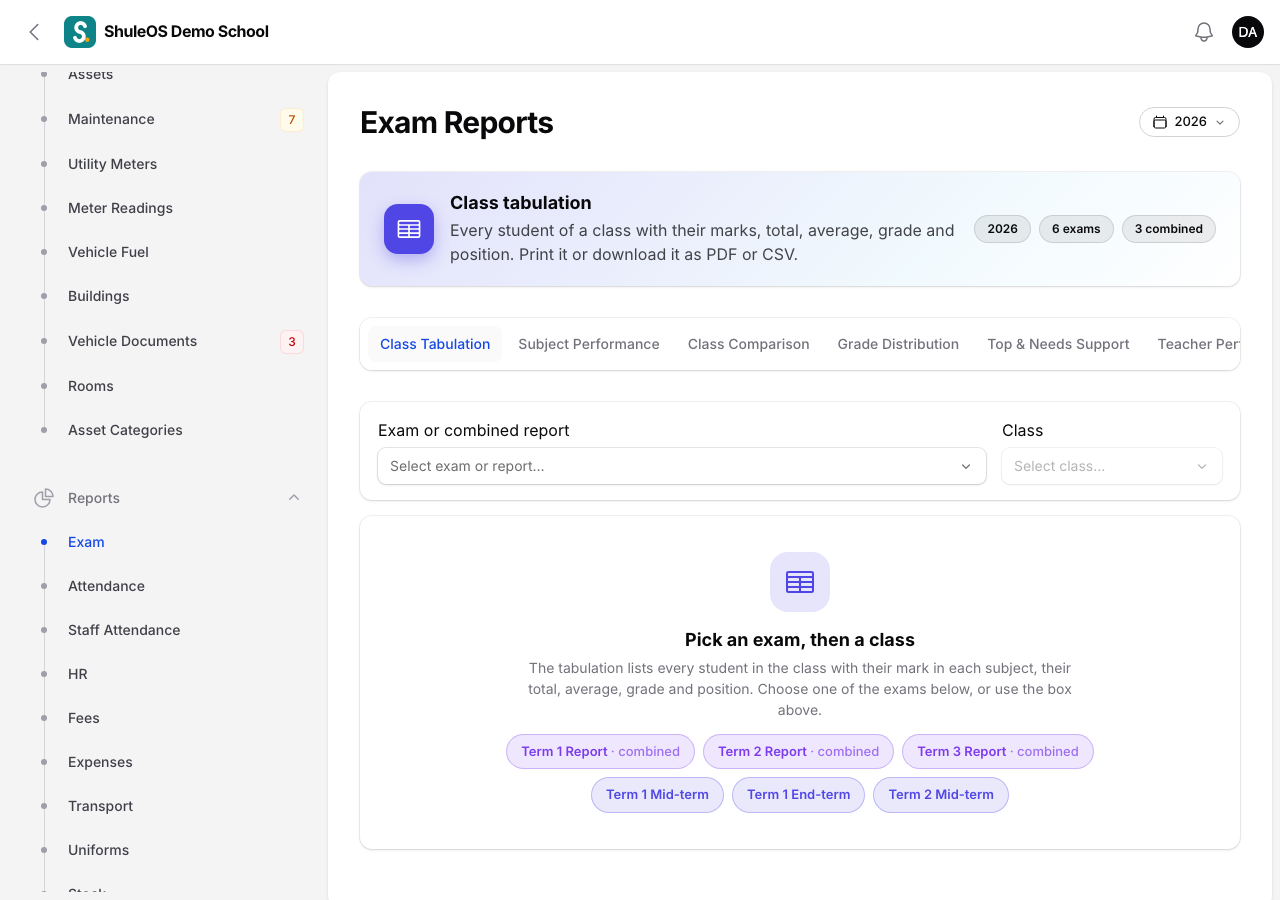Choose the Term 1 Mid-term exam chip
The image size is (1280, 900).
[x=657, y=795]
